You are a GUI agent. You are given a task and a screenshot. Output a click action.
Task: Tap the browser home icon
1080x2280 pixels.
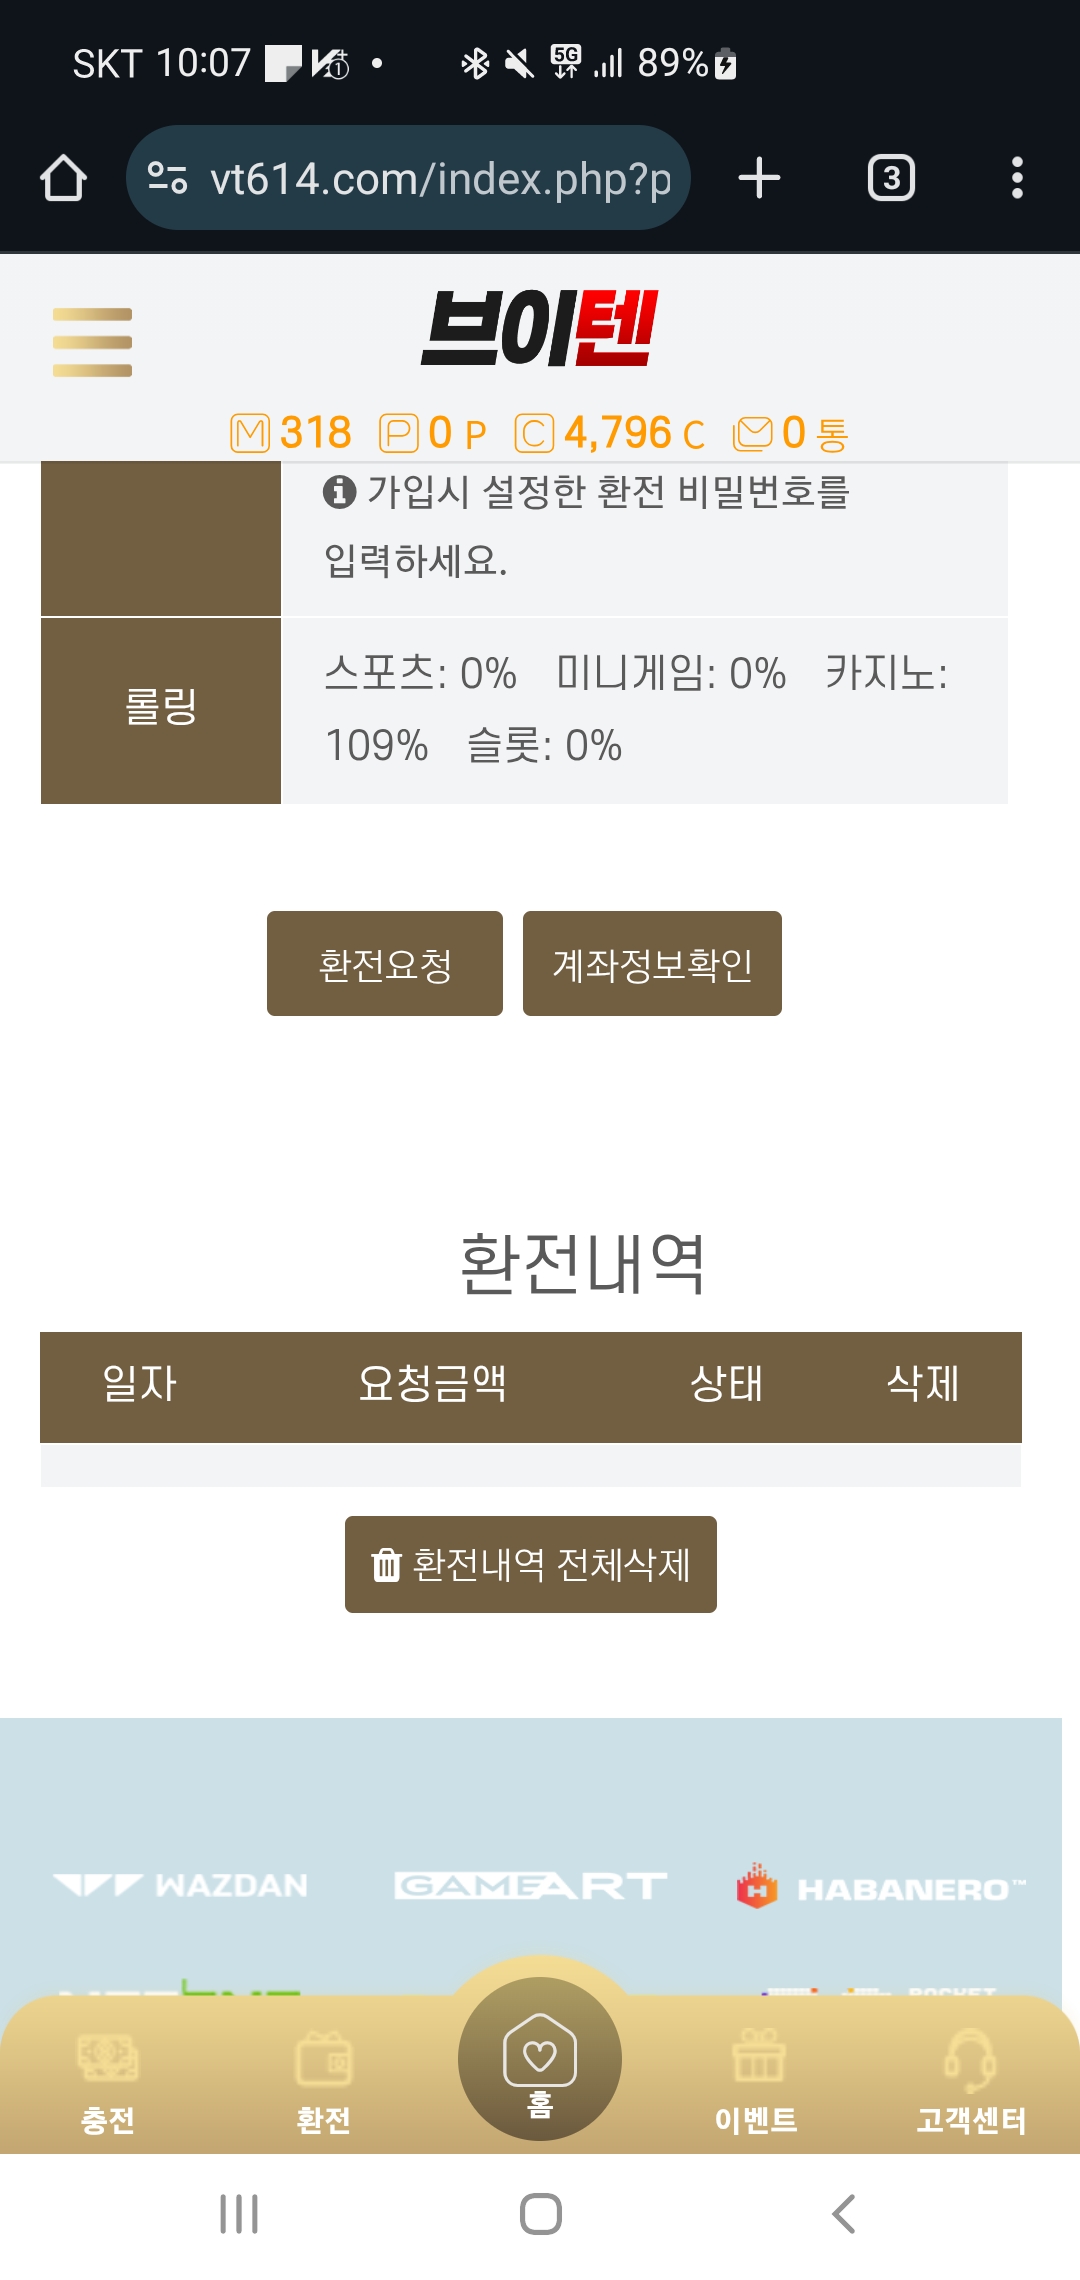(63, 178)
